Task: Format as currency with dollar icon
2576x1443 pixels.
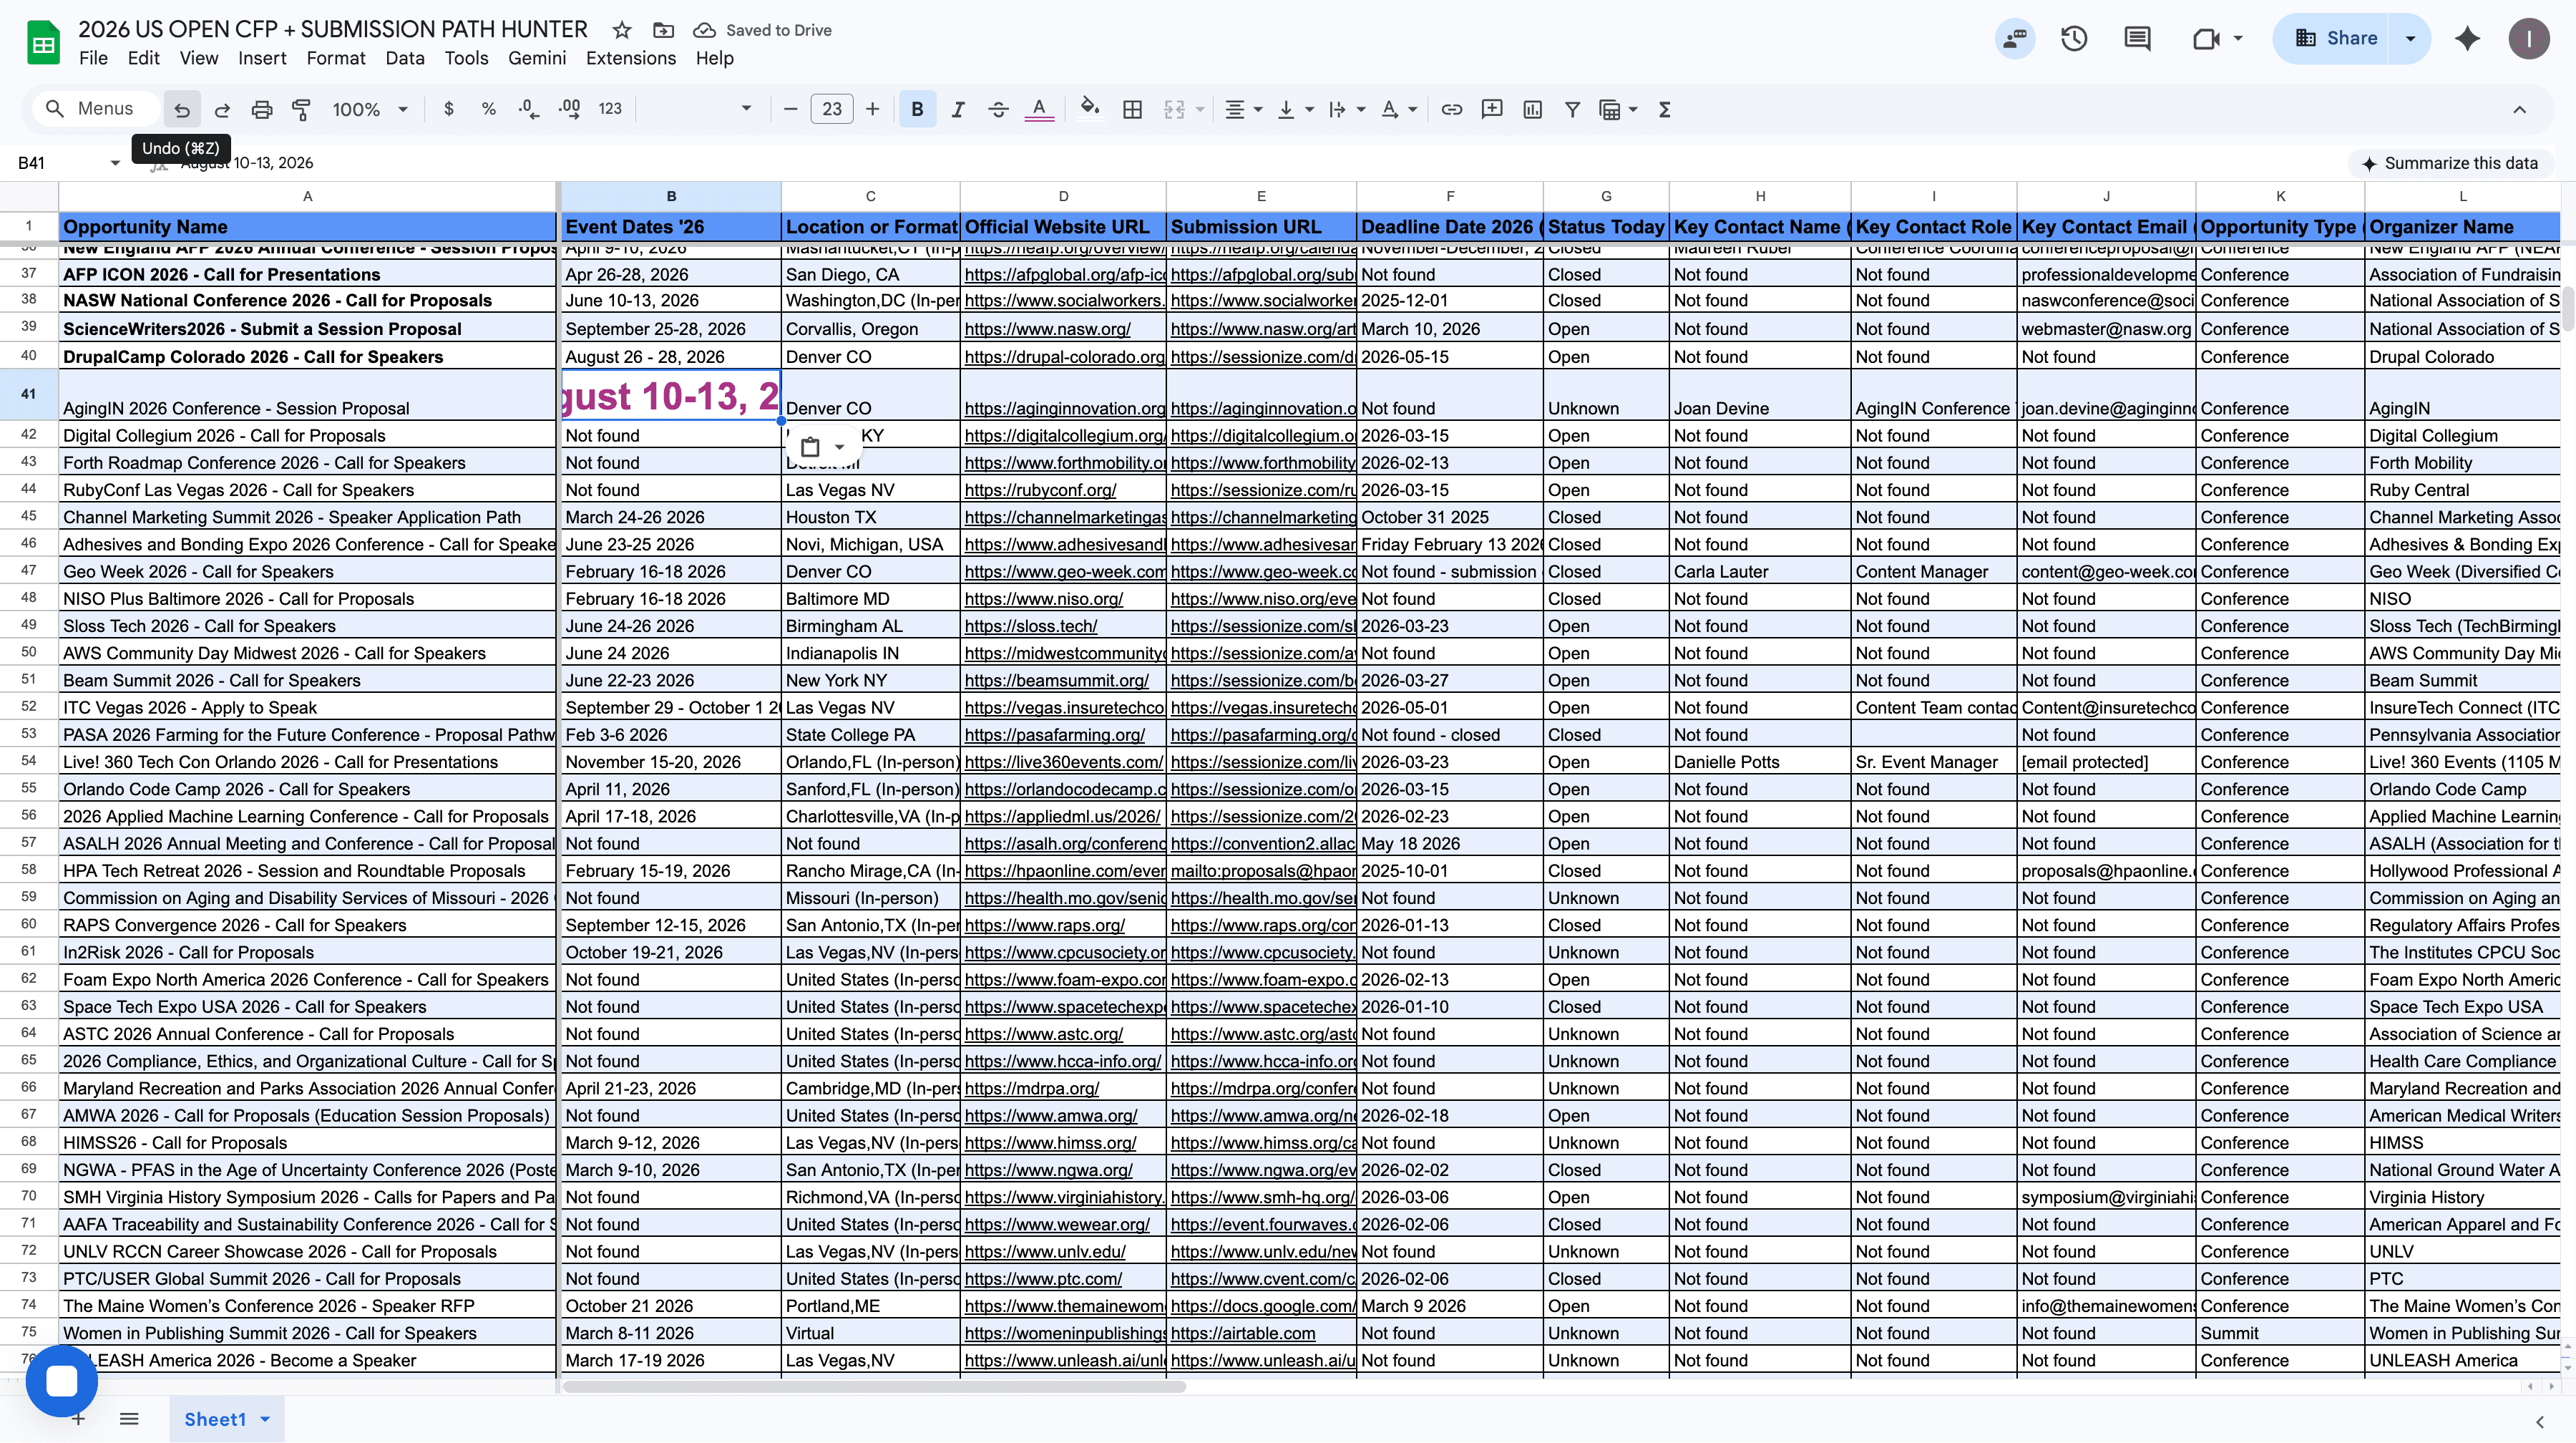Action: (449, 109)
